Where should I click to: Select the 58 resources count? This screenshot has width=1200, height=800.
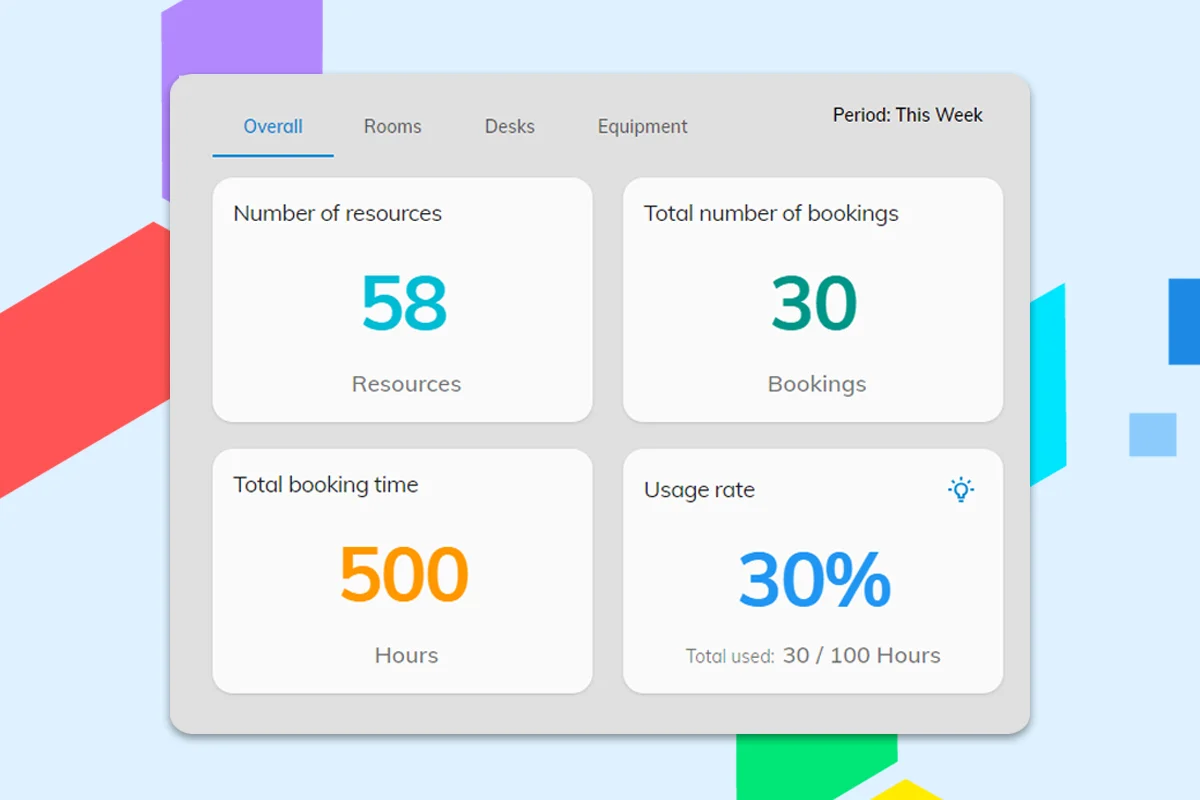(x=404, y=303)
